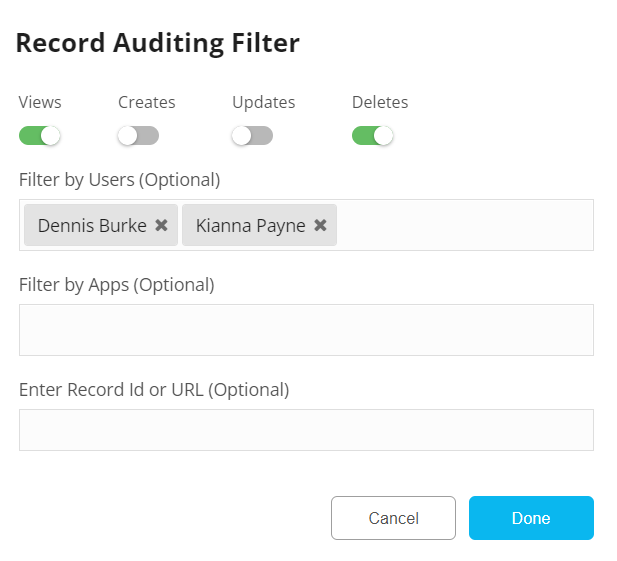Open the Filter by Apps selector

306,330
